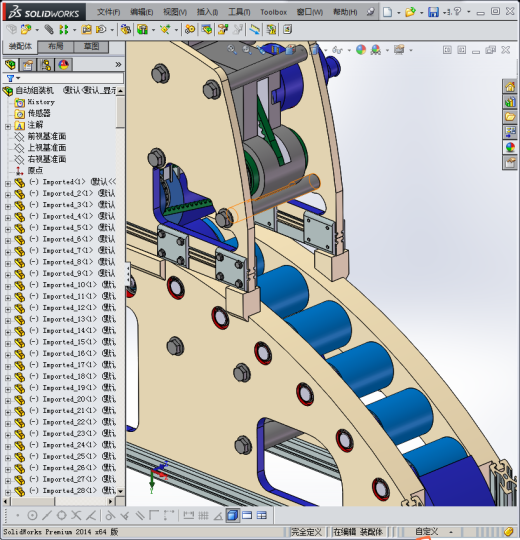Click the Edit Appearance color ball in view toolbar
The image size is (520, 540).
point(361,50)
